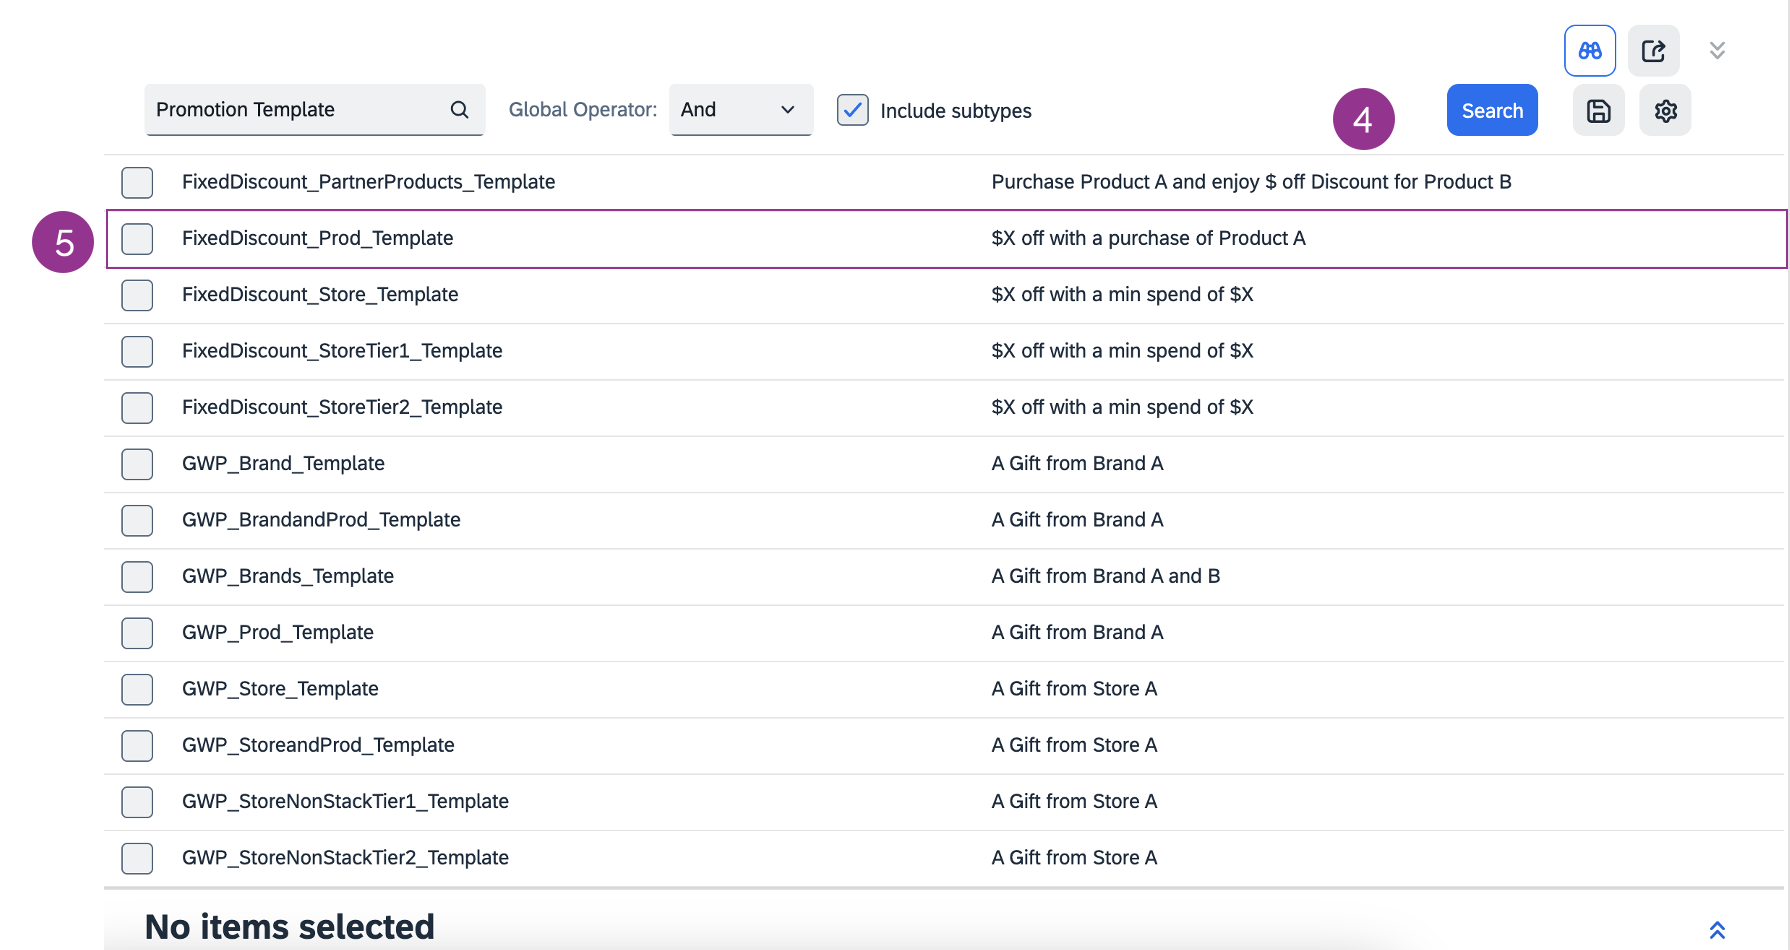Select the GWP_StoreandProd_Template checkbox
The height and width of the screenshot is (950, 1790).
click(137, 746)
